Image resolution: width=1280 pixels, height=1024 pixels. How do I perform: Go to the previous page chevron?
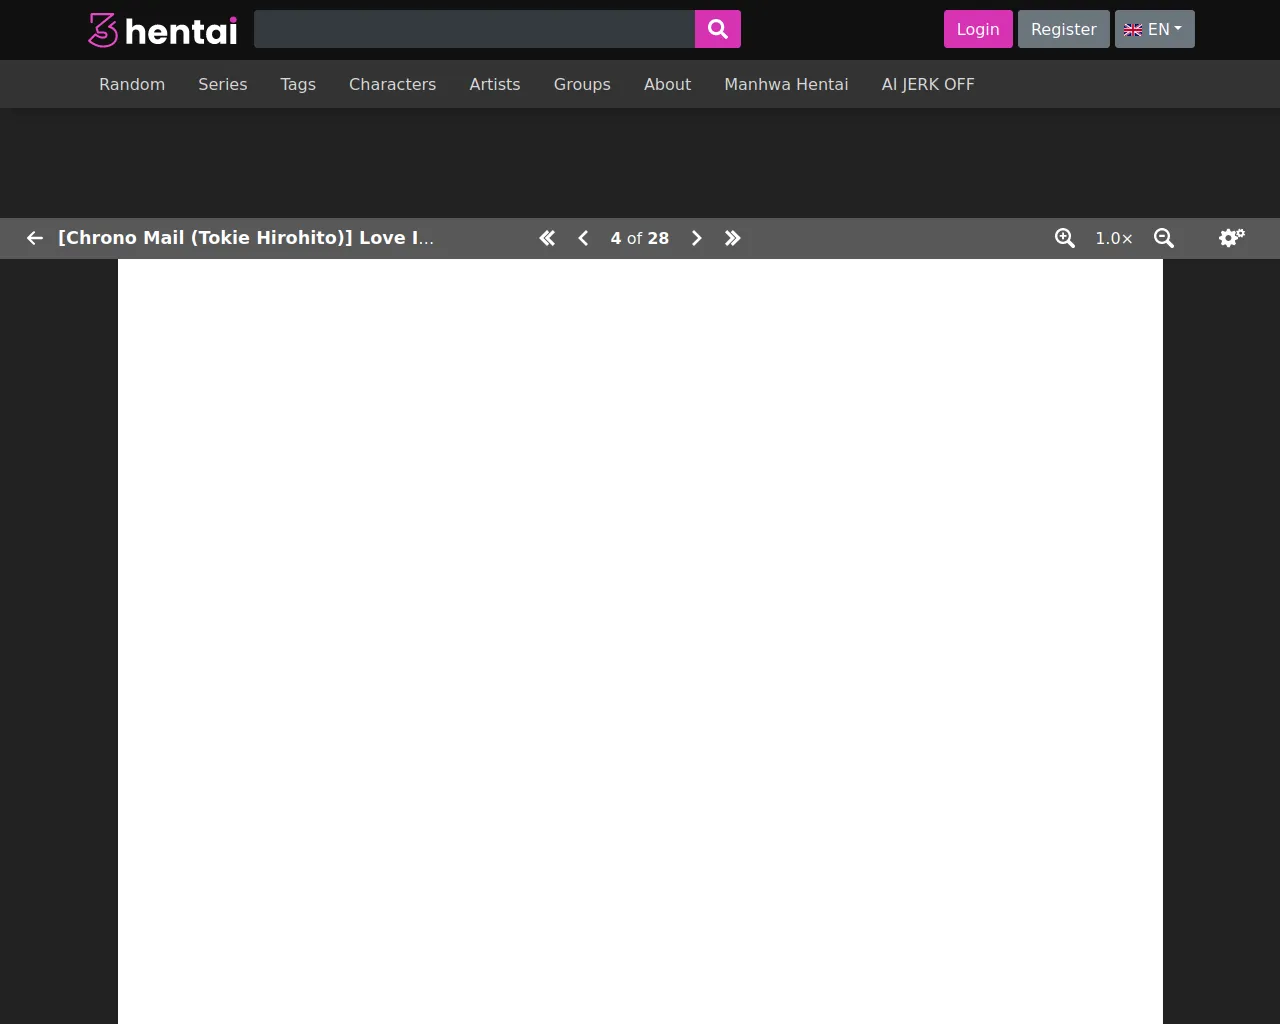pos(583,238)
